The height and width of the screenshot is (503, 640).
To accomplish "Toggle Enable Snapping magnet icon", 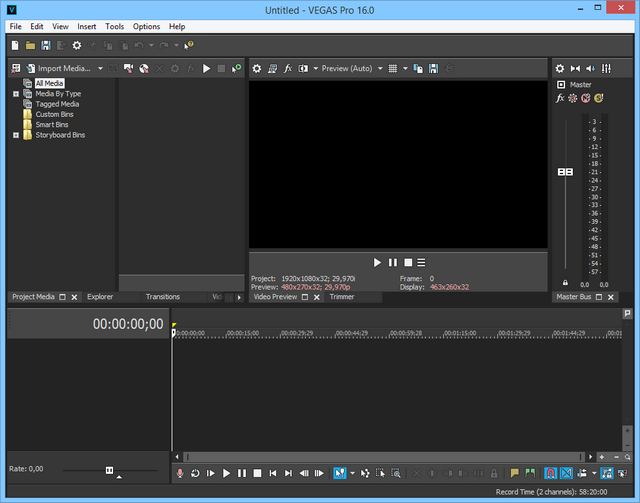I will [x=549, y=473].
